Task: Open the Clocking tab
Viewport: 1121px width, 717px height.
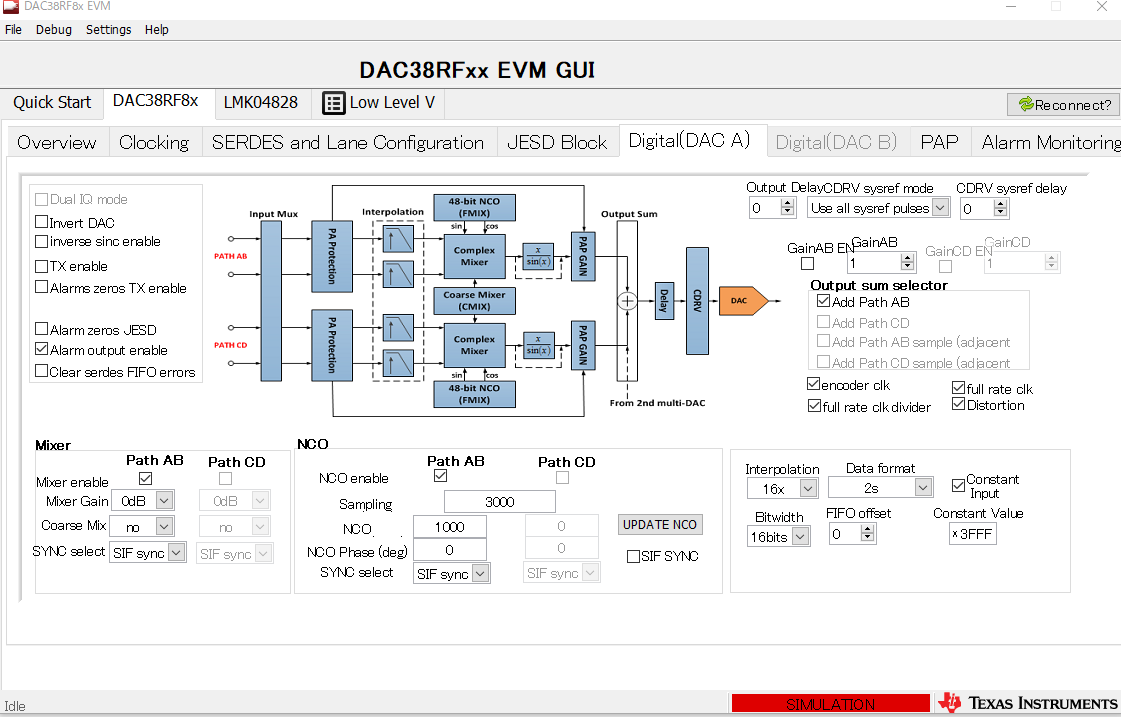Action: [154, 142]
